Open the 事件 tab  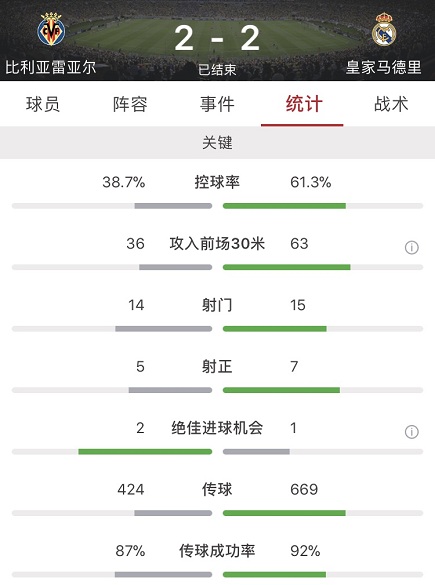(x=217, y=104)
